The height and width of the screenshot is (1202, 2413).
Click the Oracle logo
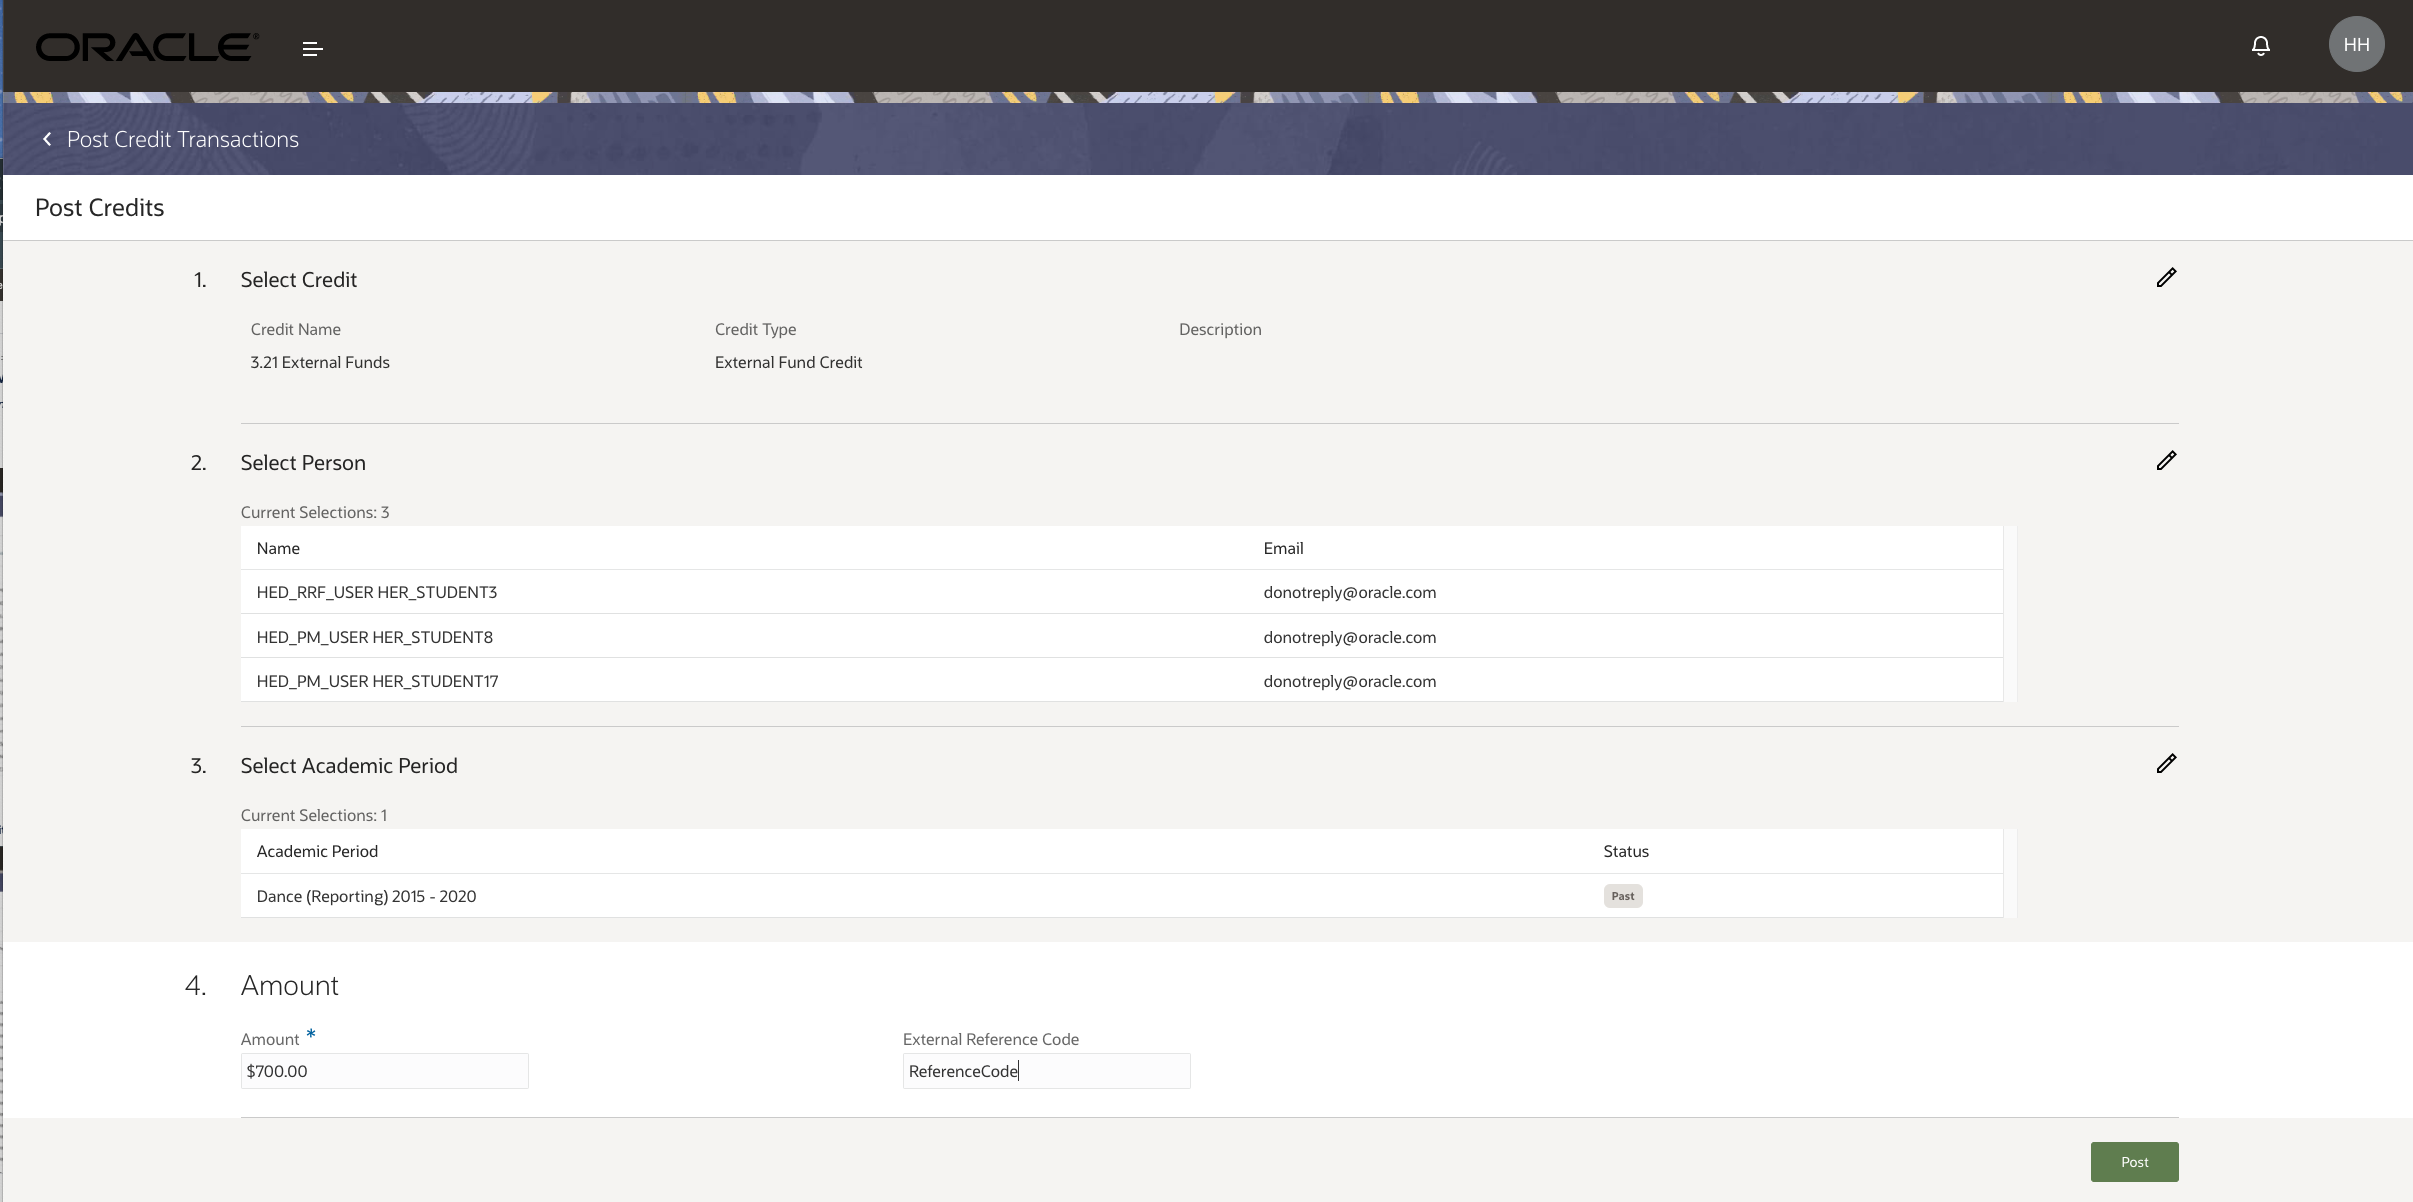[x=147, y=47]
